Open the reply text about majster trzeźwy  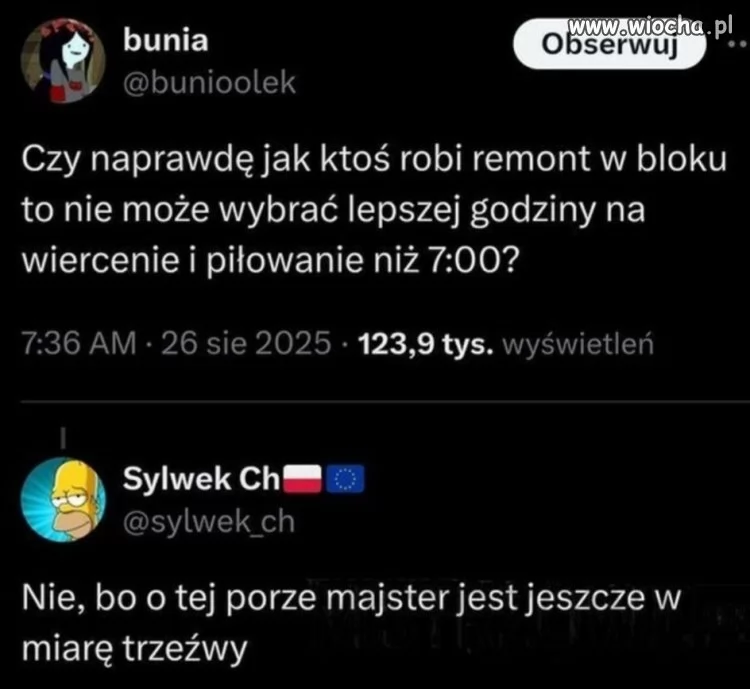click(x=351, y=623)
